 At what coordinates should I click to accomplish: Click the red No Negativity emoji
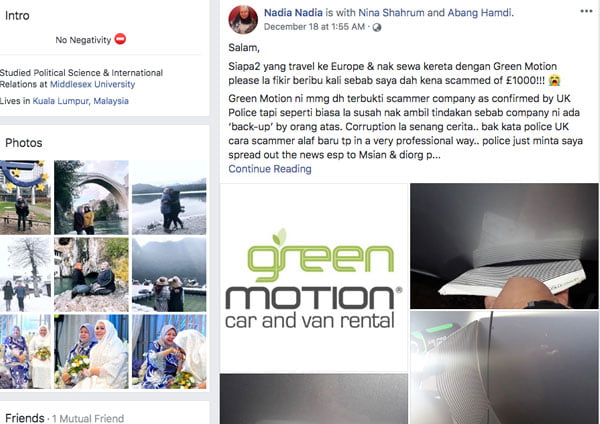pos(120,39)
